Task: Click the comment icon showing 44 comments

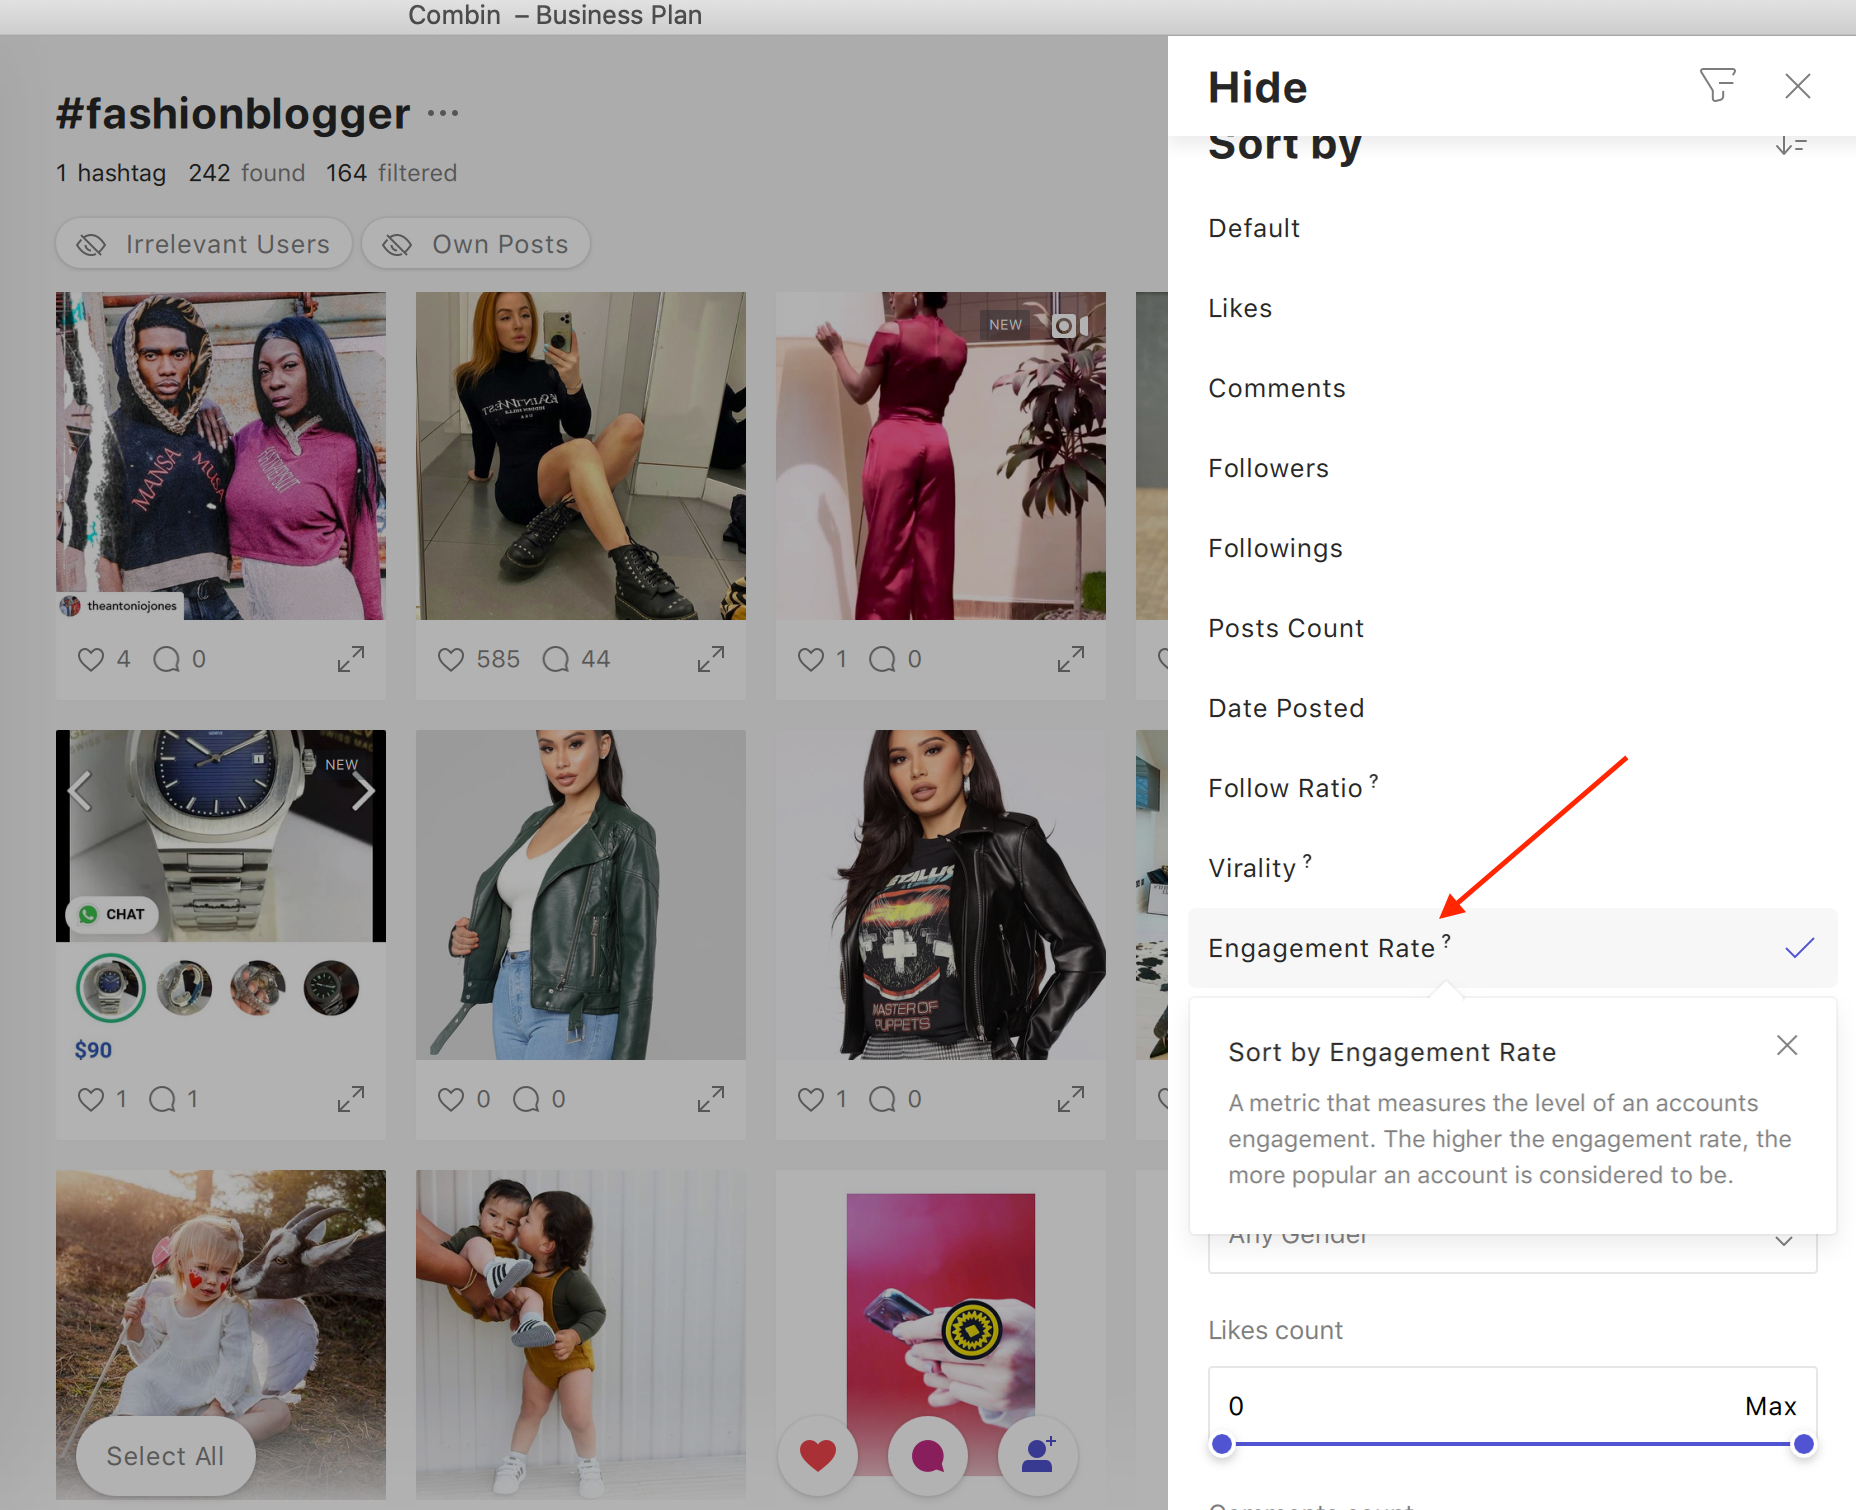Action: pos(556,659)
